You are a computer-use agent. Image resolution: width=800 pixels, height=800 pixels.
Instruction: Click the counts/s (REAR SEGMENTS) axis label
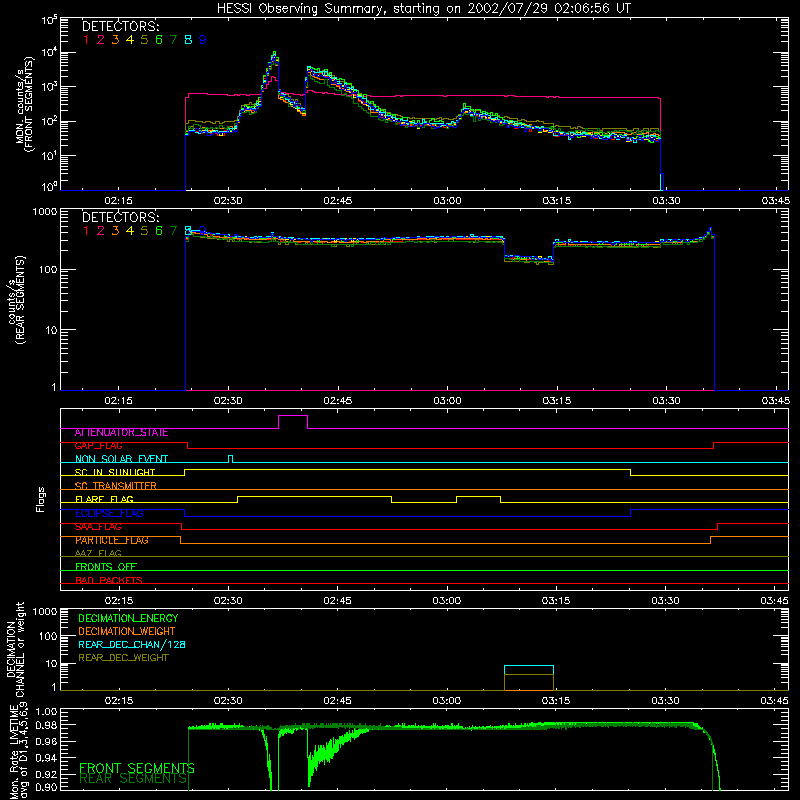point(15,300)
